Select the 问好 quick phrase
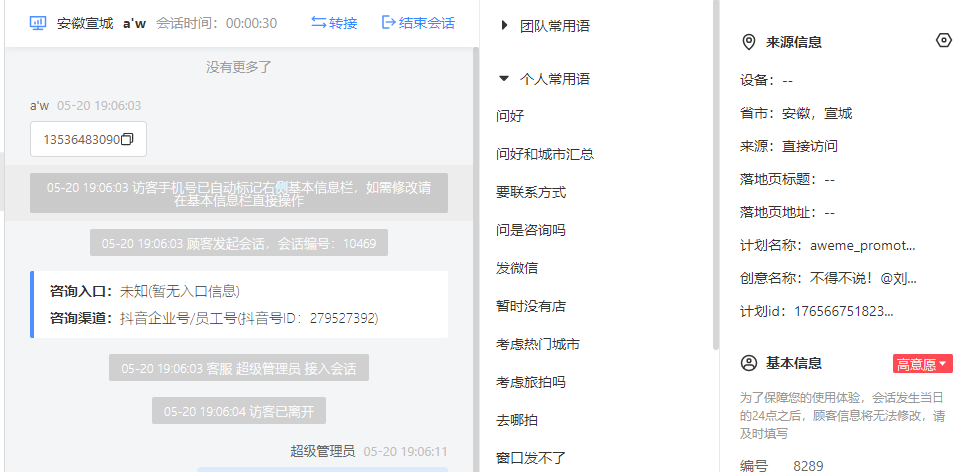Screen dimensions: 967x472 click(510, 116)
